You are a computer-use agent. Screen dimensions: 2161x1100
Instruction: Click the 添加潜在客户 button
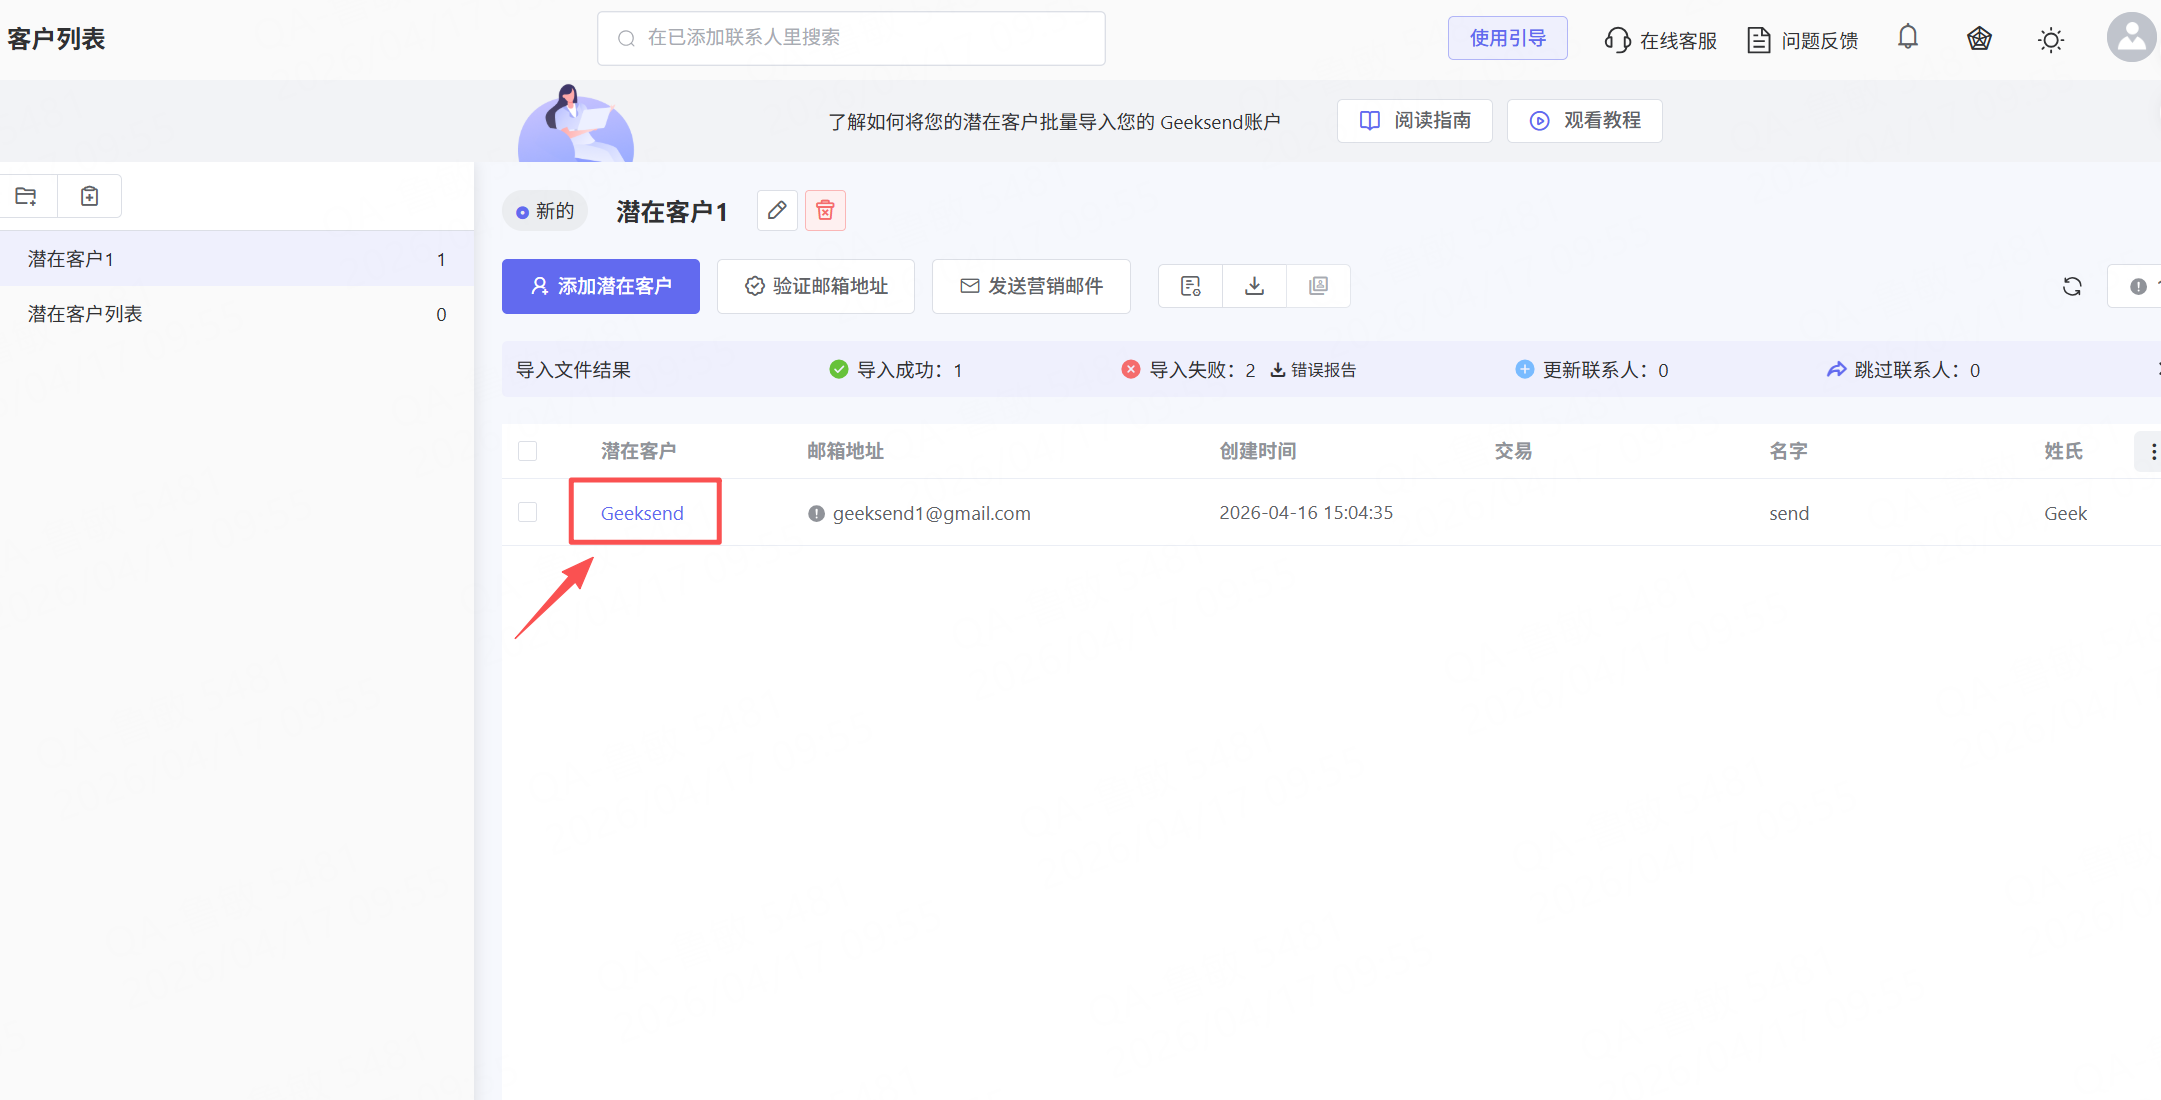click(x=601, y=287)
